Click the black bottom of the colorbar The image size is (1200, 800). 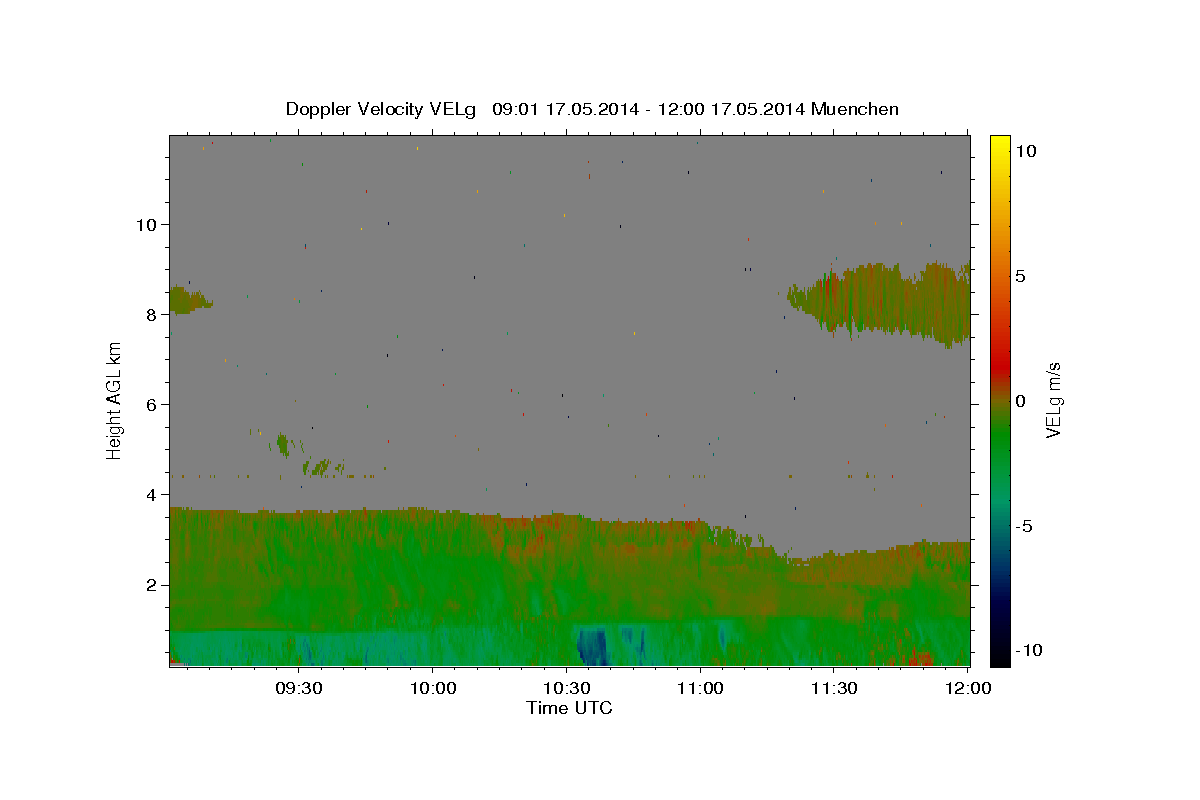[1000, 657]
